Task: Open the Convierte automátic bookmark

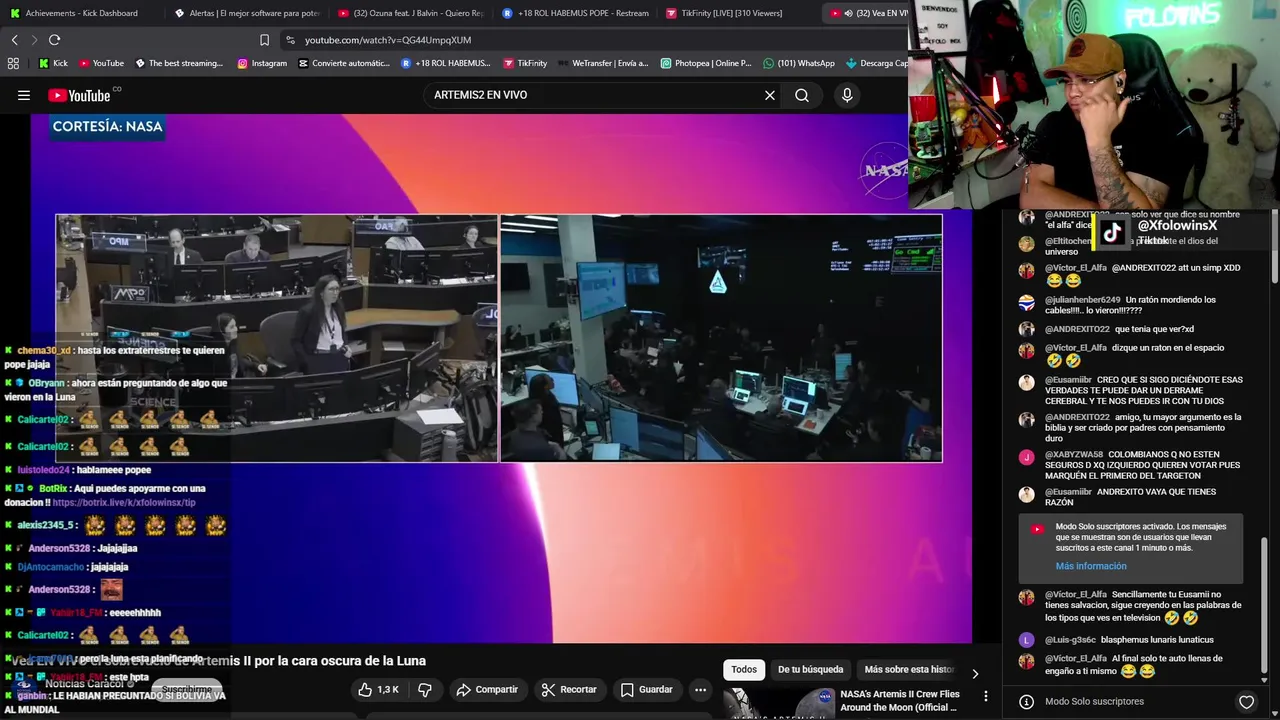Action: pos(344,63)
